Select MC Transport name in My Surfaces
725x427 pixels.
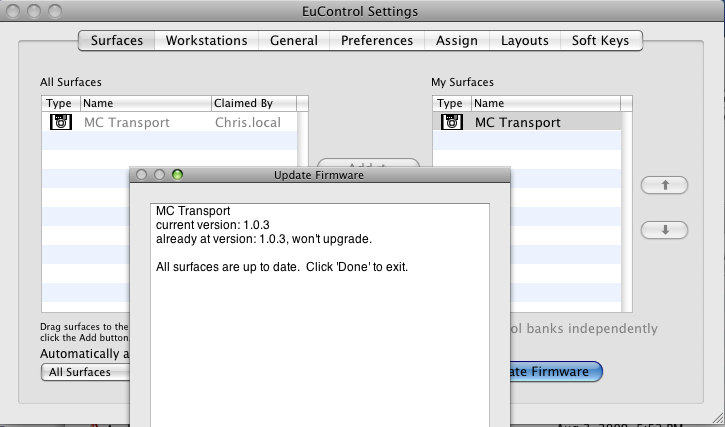(518, 123)
